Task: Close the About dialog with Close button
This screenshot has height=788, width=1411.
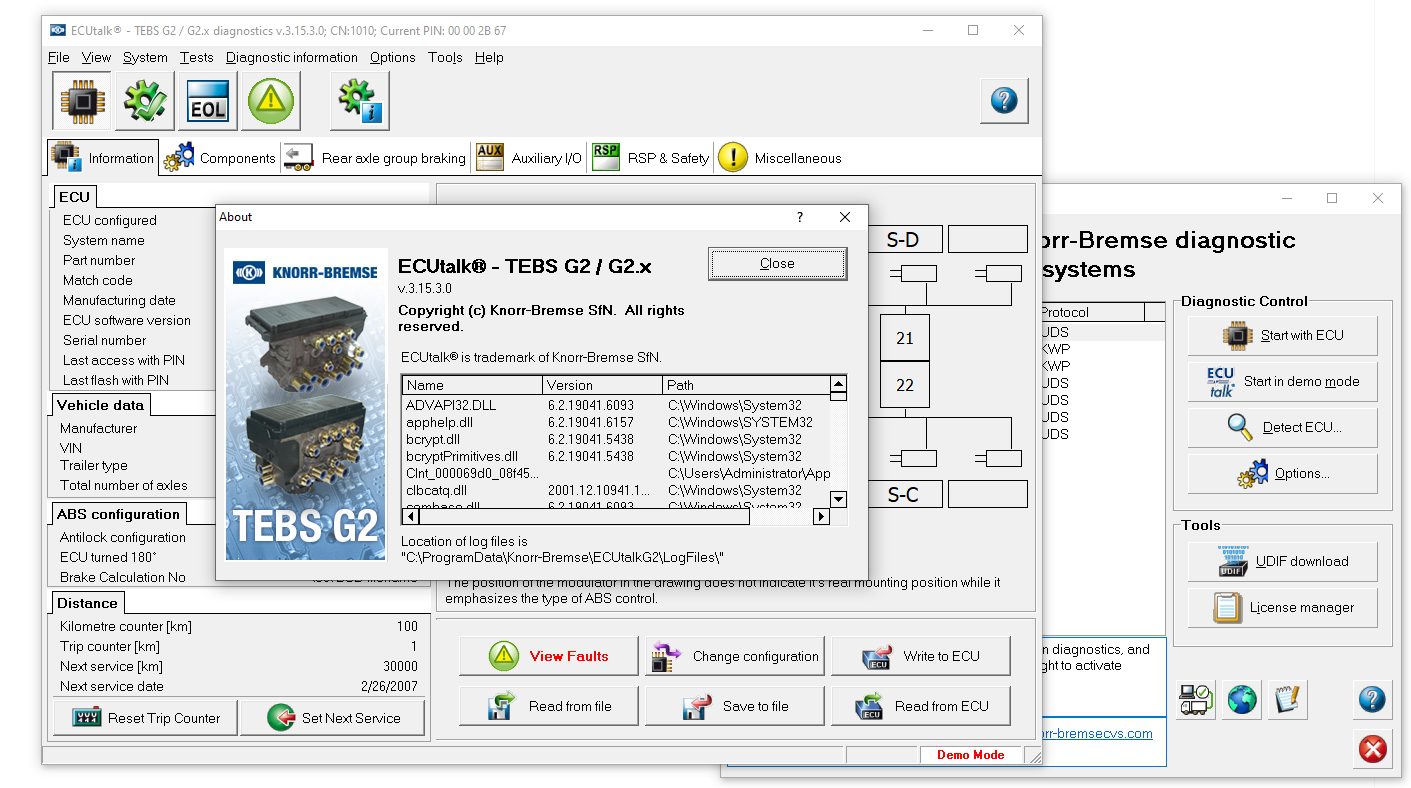Action: [x=777, y=264]
